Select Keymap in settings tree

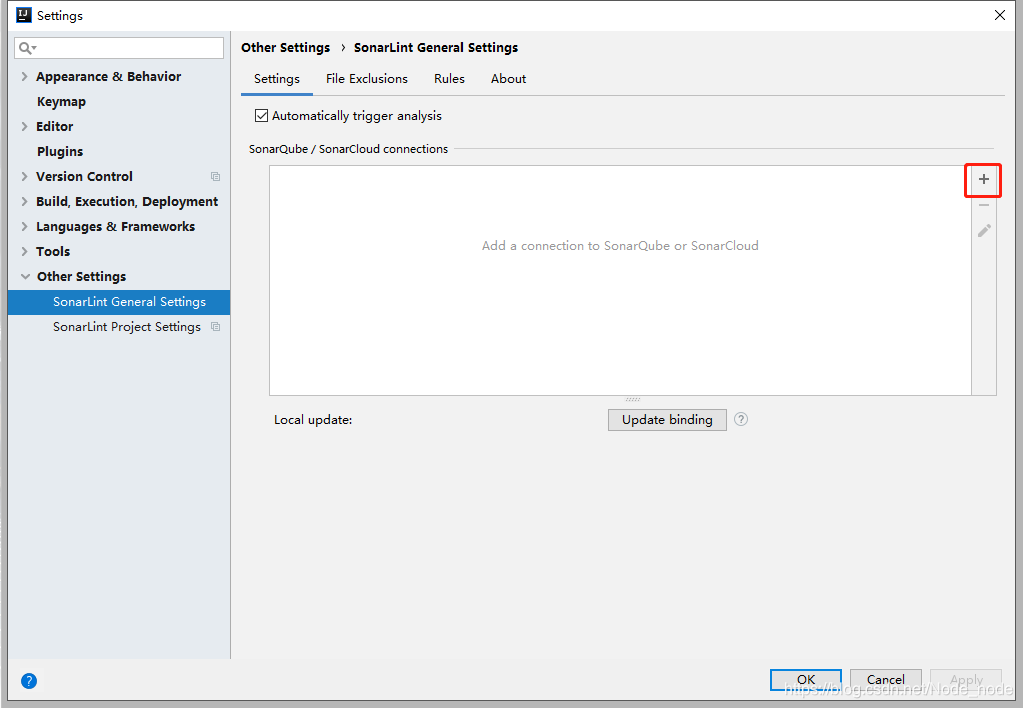(61, 102)
